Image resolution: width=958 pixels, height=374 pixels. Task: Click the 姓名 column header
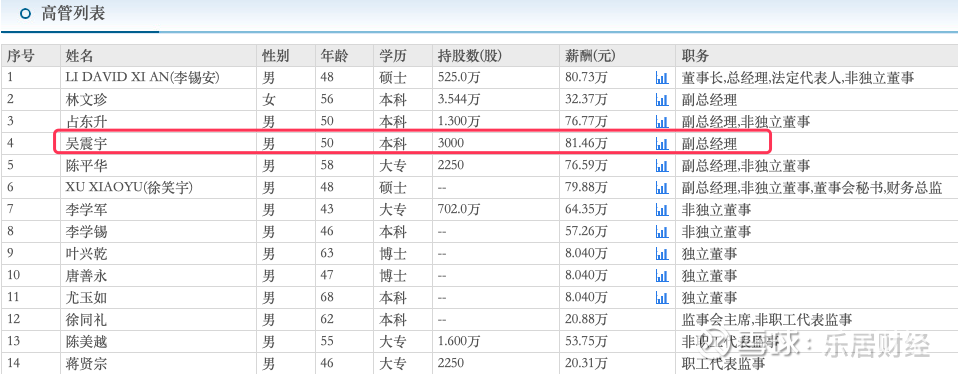[79, 56]
